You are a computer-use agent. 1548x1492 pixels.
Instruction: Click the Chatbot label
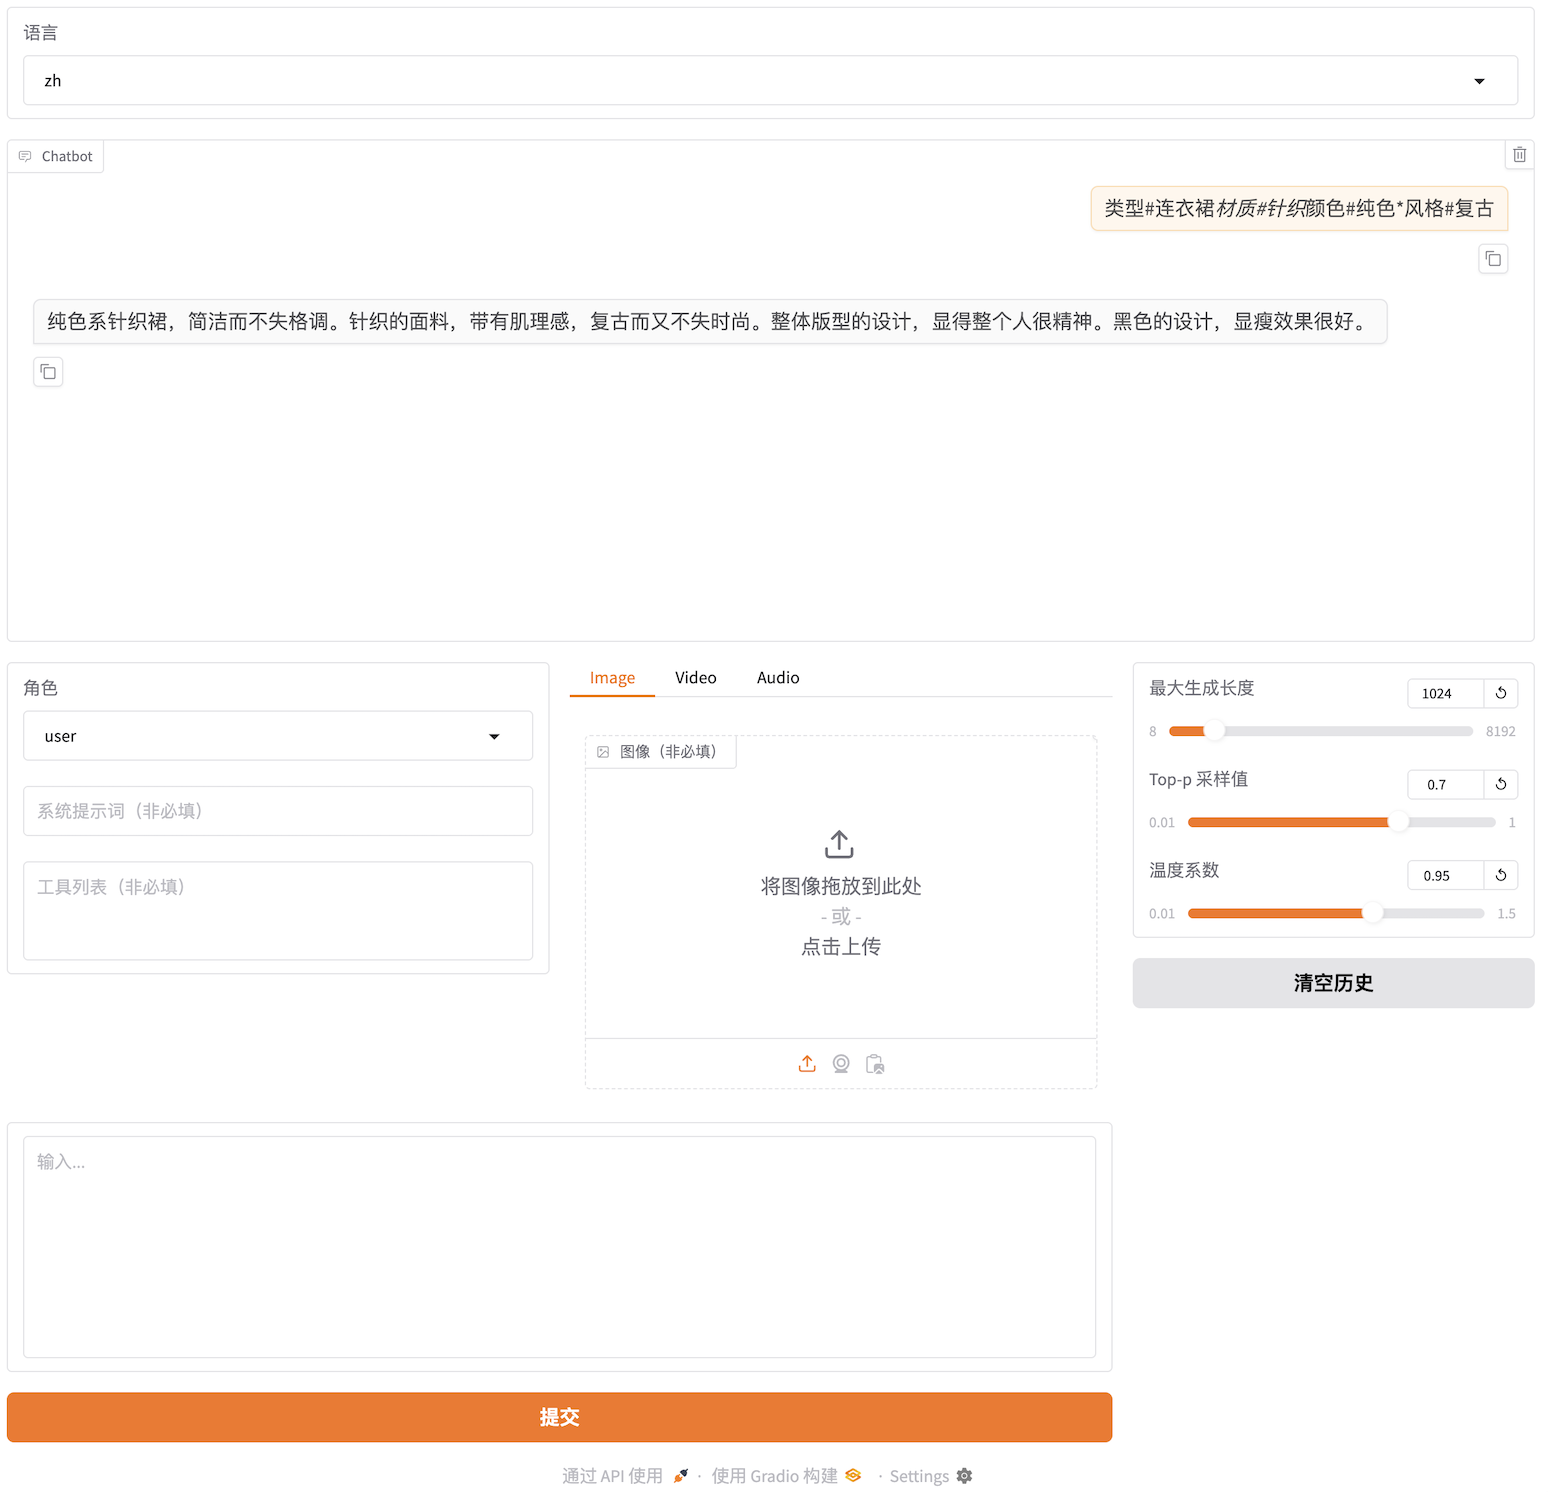56,156
